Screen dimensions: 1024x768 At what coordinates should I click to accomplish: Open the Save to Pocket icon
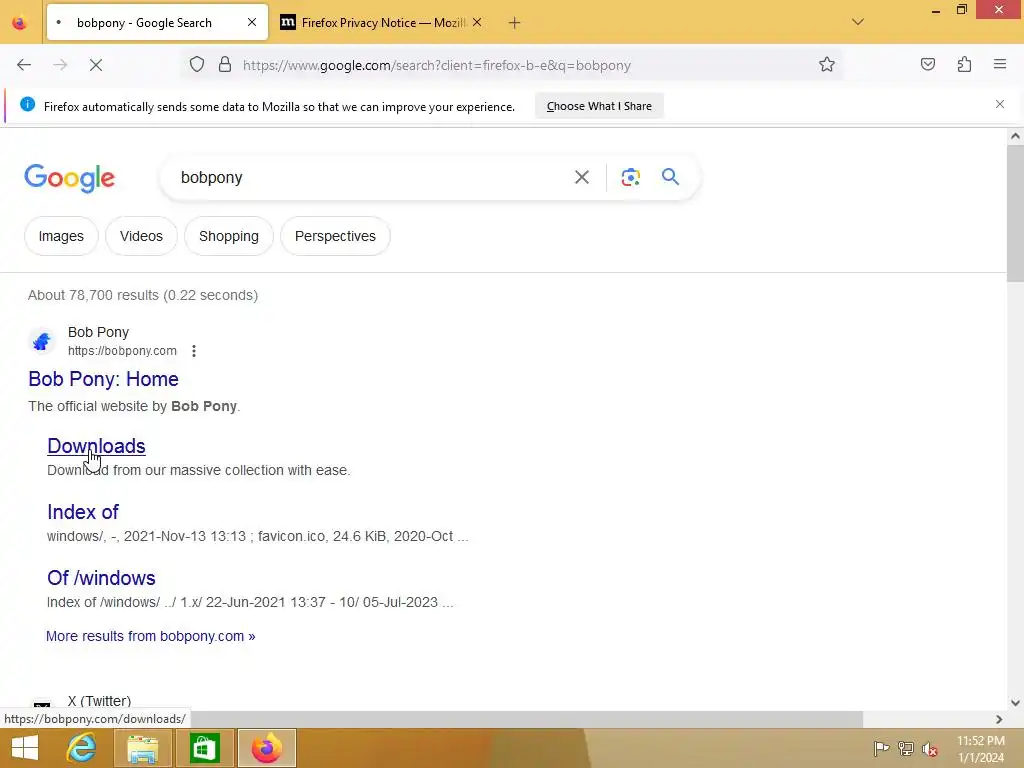pyautogui.click(x=927, y=64)
